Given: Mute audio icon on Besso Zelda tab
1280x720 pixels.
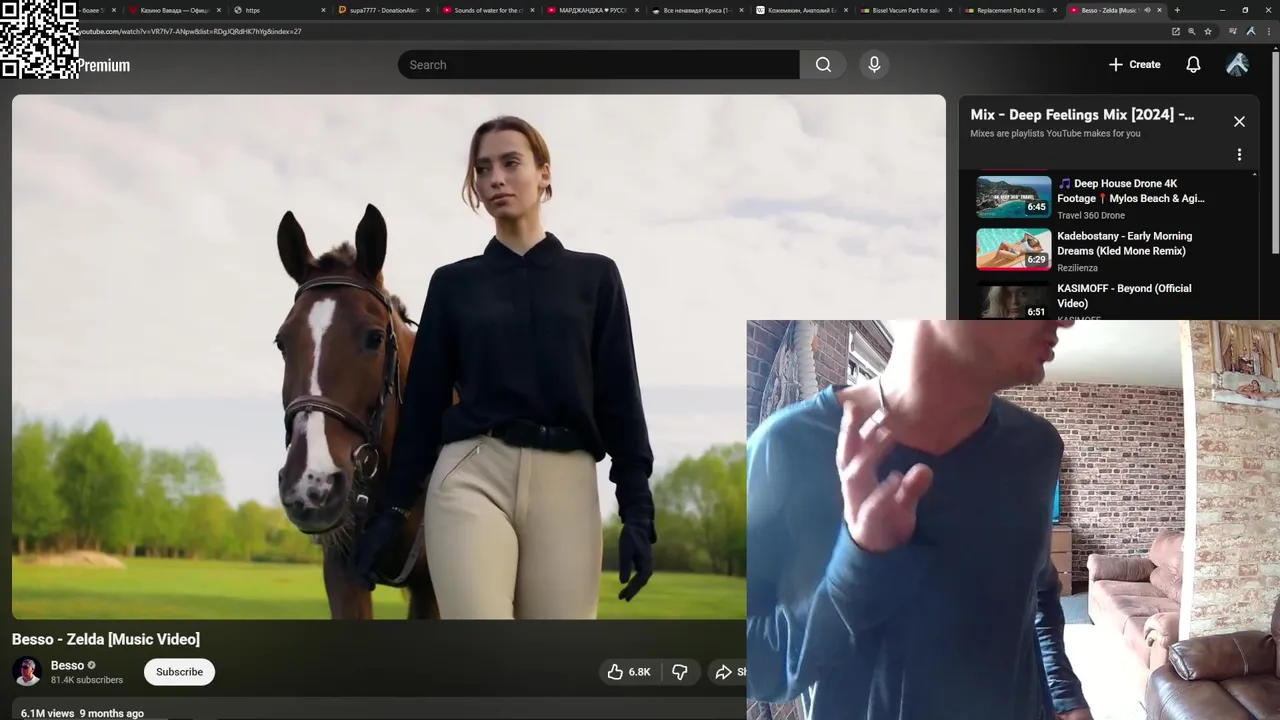Looking at the screenshot, I should (x=1147, y=10).
